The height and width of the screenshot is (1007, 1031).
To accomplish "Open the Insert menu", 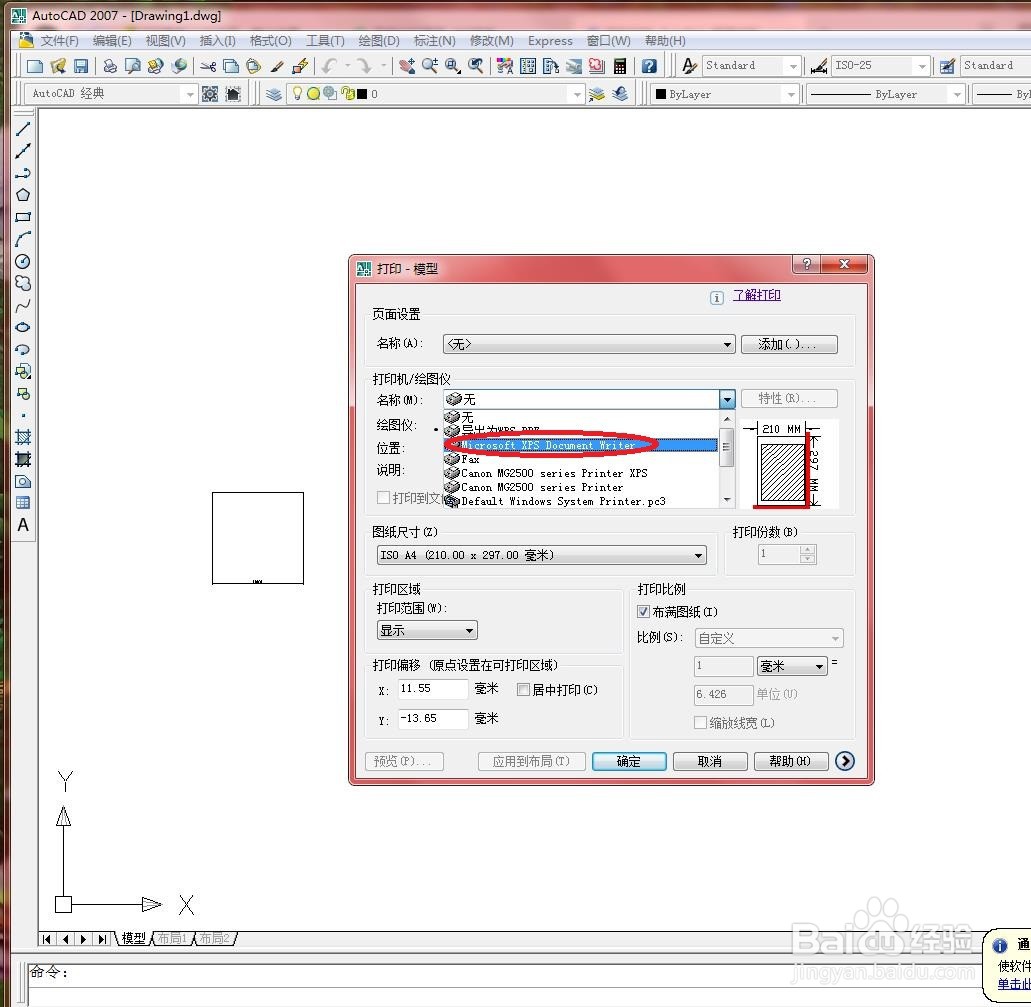I will coord(217,41).
